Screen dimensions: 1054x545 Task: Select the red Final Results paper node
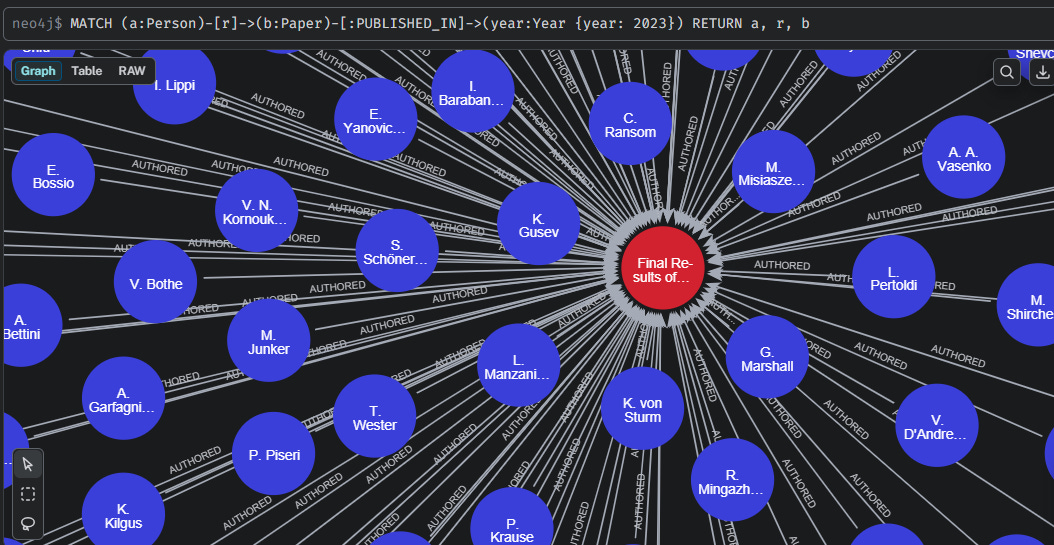tap(663, 268)
